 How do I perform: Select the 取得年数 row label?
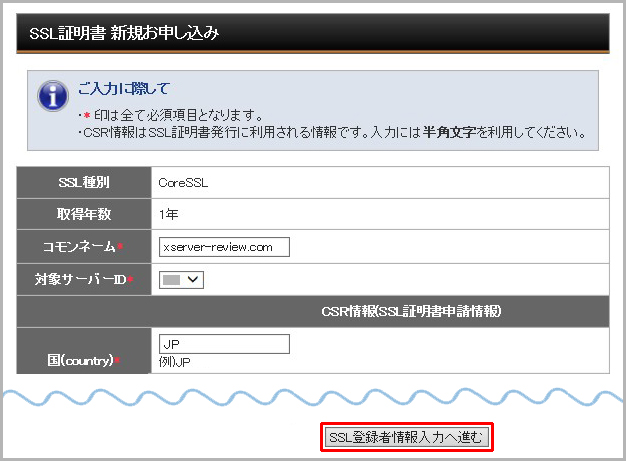point(83,215)
